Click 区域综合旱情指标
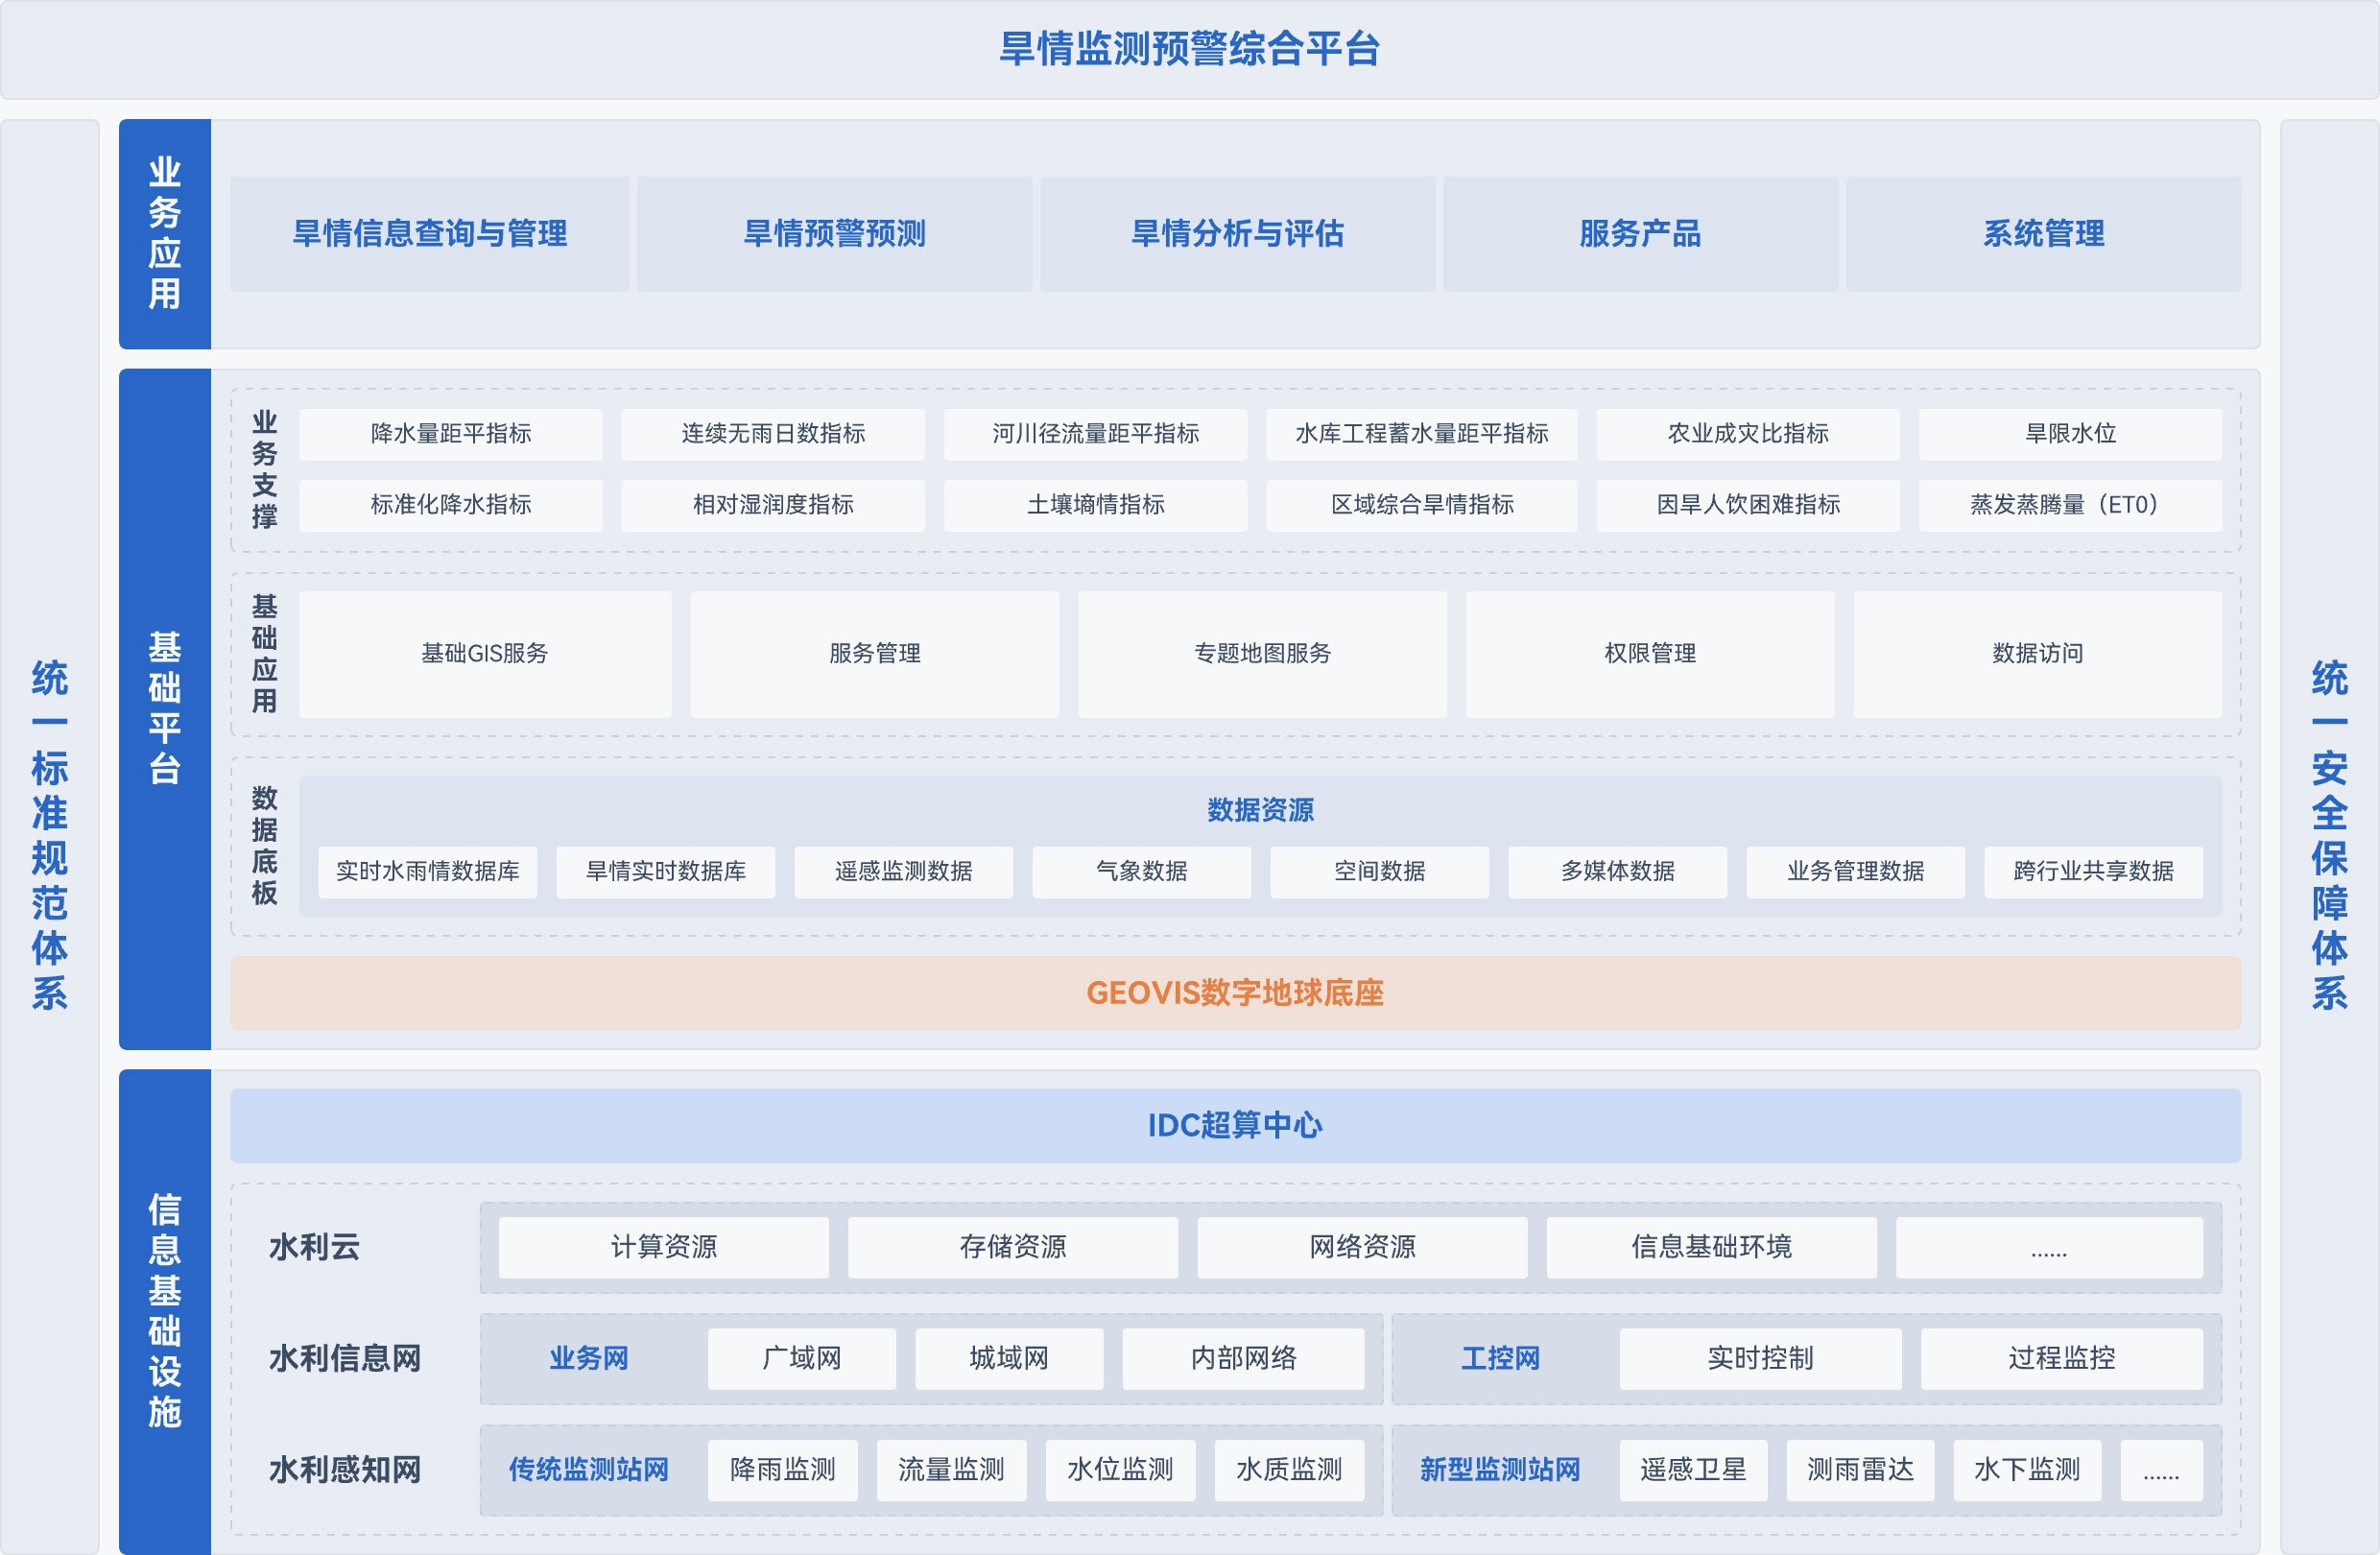 pyautogui.click(x=1421, y=505)
